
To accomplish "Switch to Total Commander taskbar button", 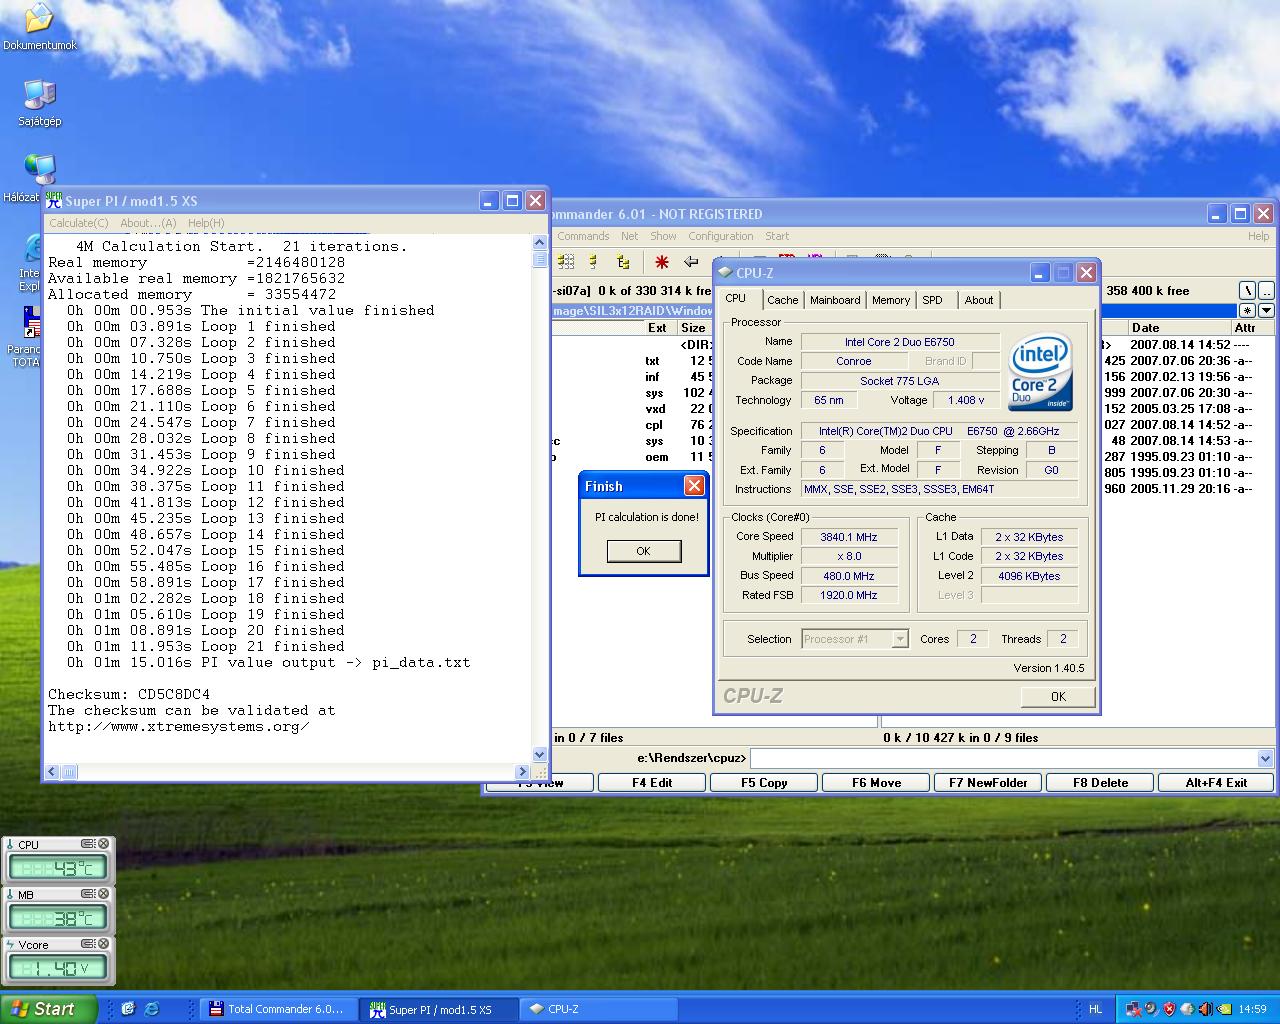I will 279,1009.
